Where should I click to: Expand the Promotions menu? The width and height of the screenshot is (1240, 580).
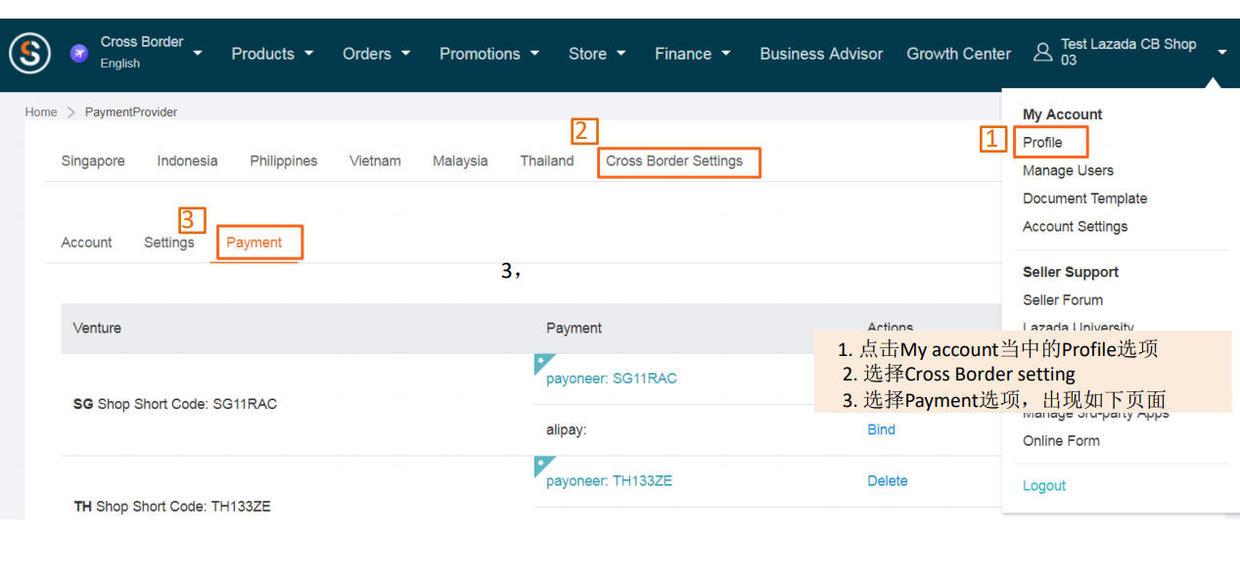(489, 54)
